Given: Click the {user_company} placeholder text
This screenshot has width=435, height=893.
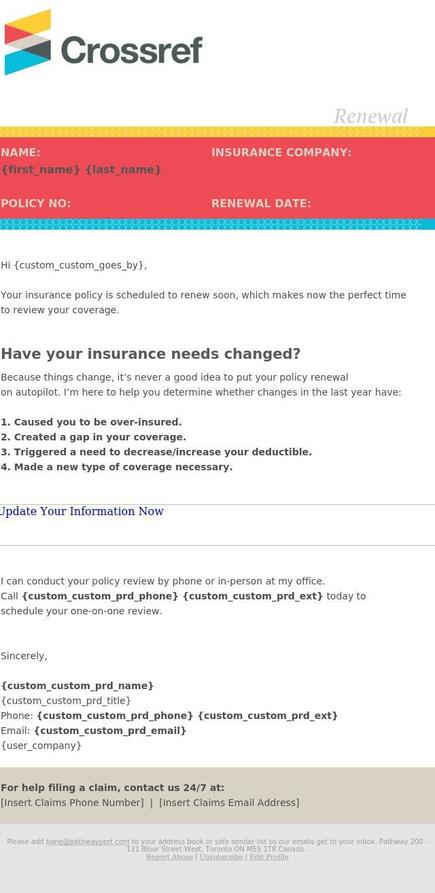Looking at the screenshot, I should coord(41,745).
